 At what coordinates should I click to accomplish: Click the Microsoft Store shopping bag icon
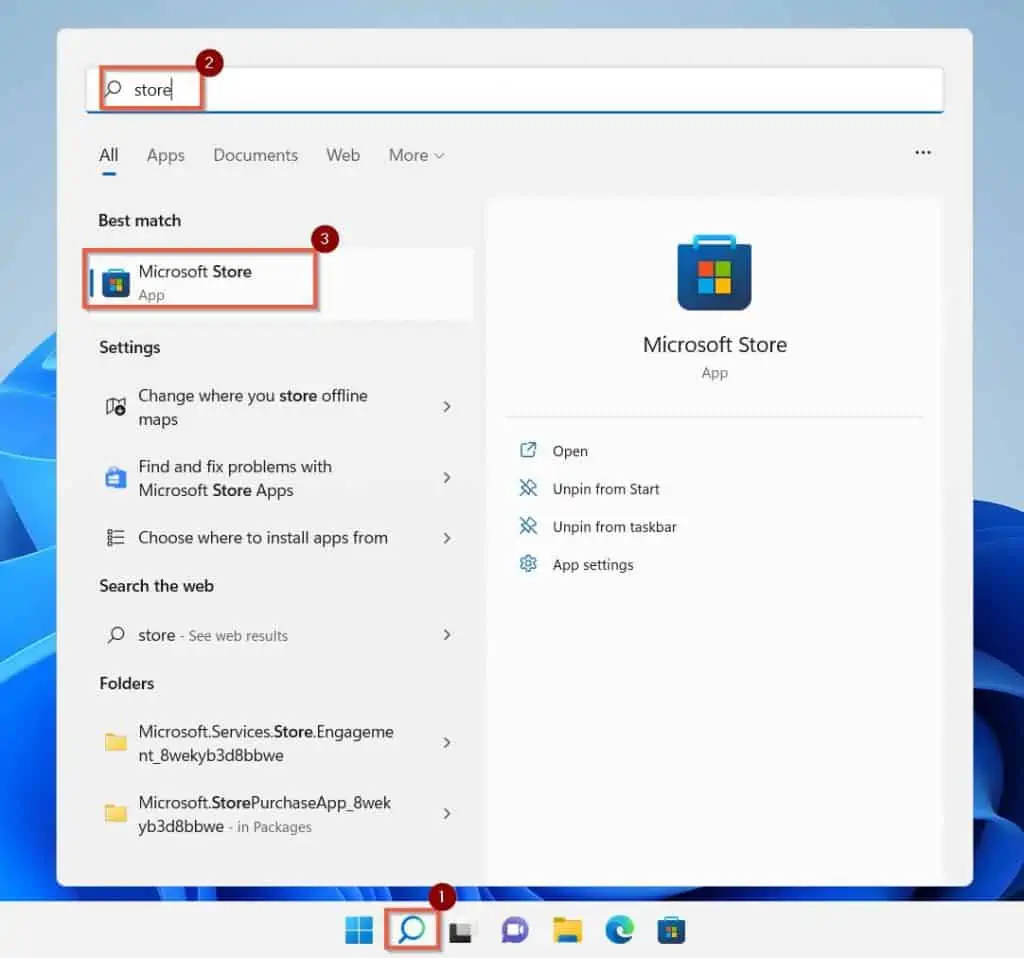[x=714, y=272]
